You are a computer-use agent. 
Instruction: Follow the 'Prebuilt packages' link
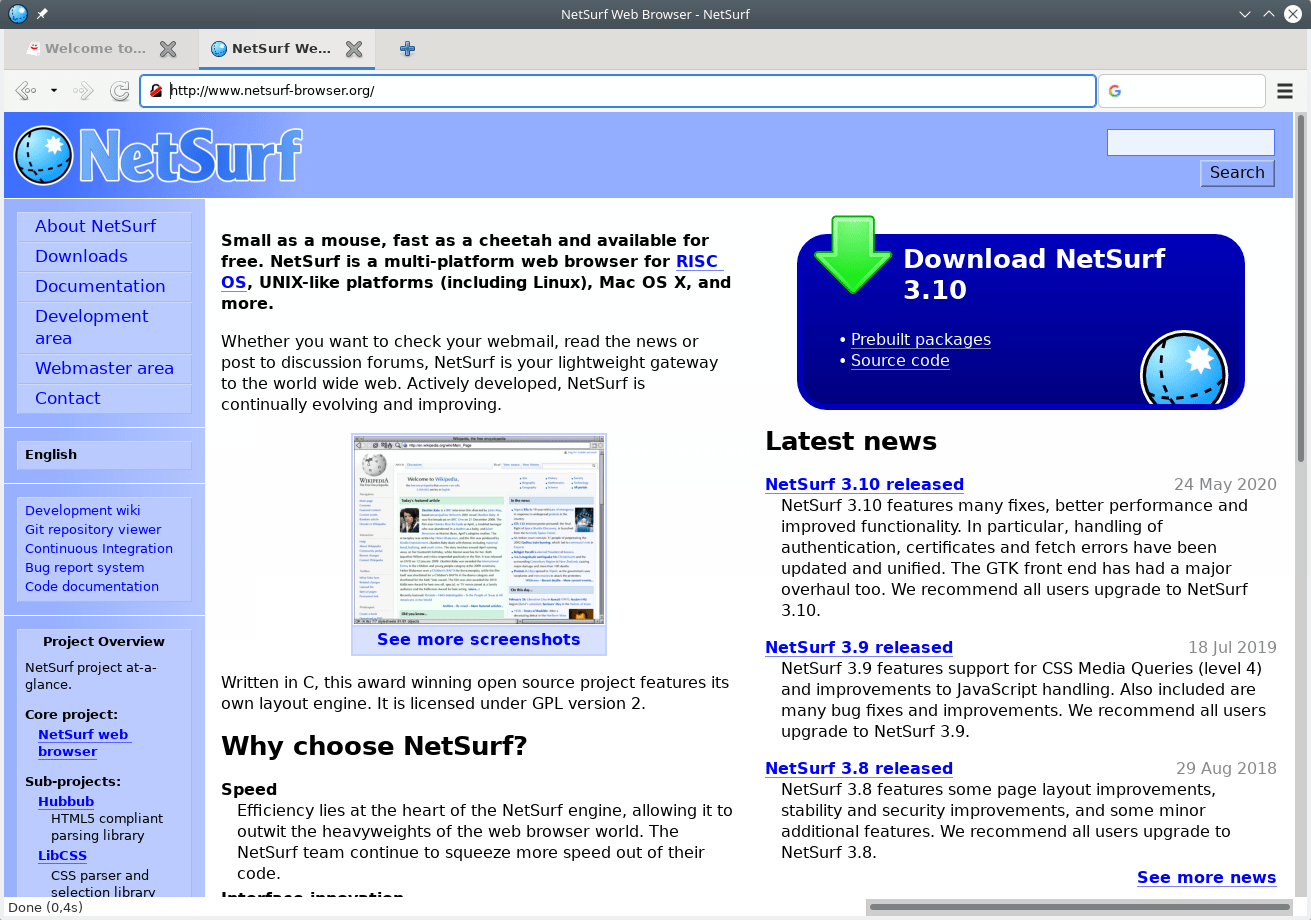[920, 339]
